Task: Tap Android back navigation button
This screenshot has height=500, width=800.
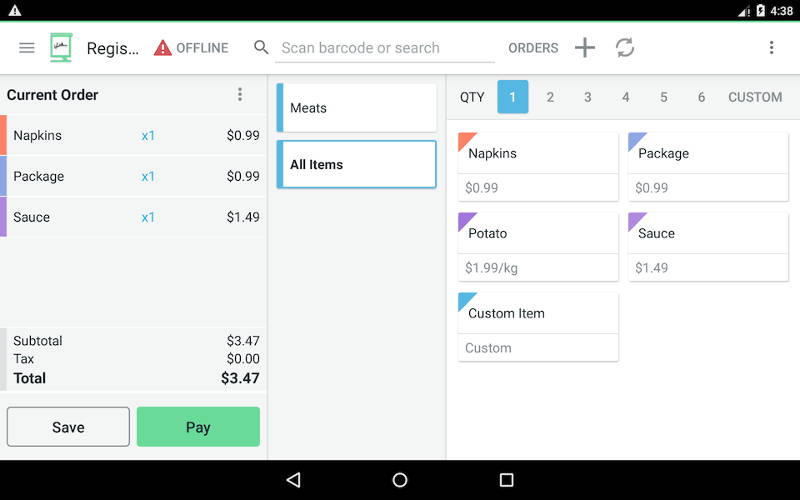Action: pyautogui.click(x=293, y=480)
